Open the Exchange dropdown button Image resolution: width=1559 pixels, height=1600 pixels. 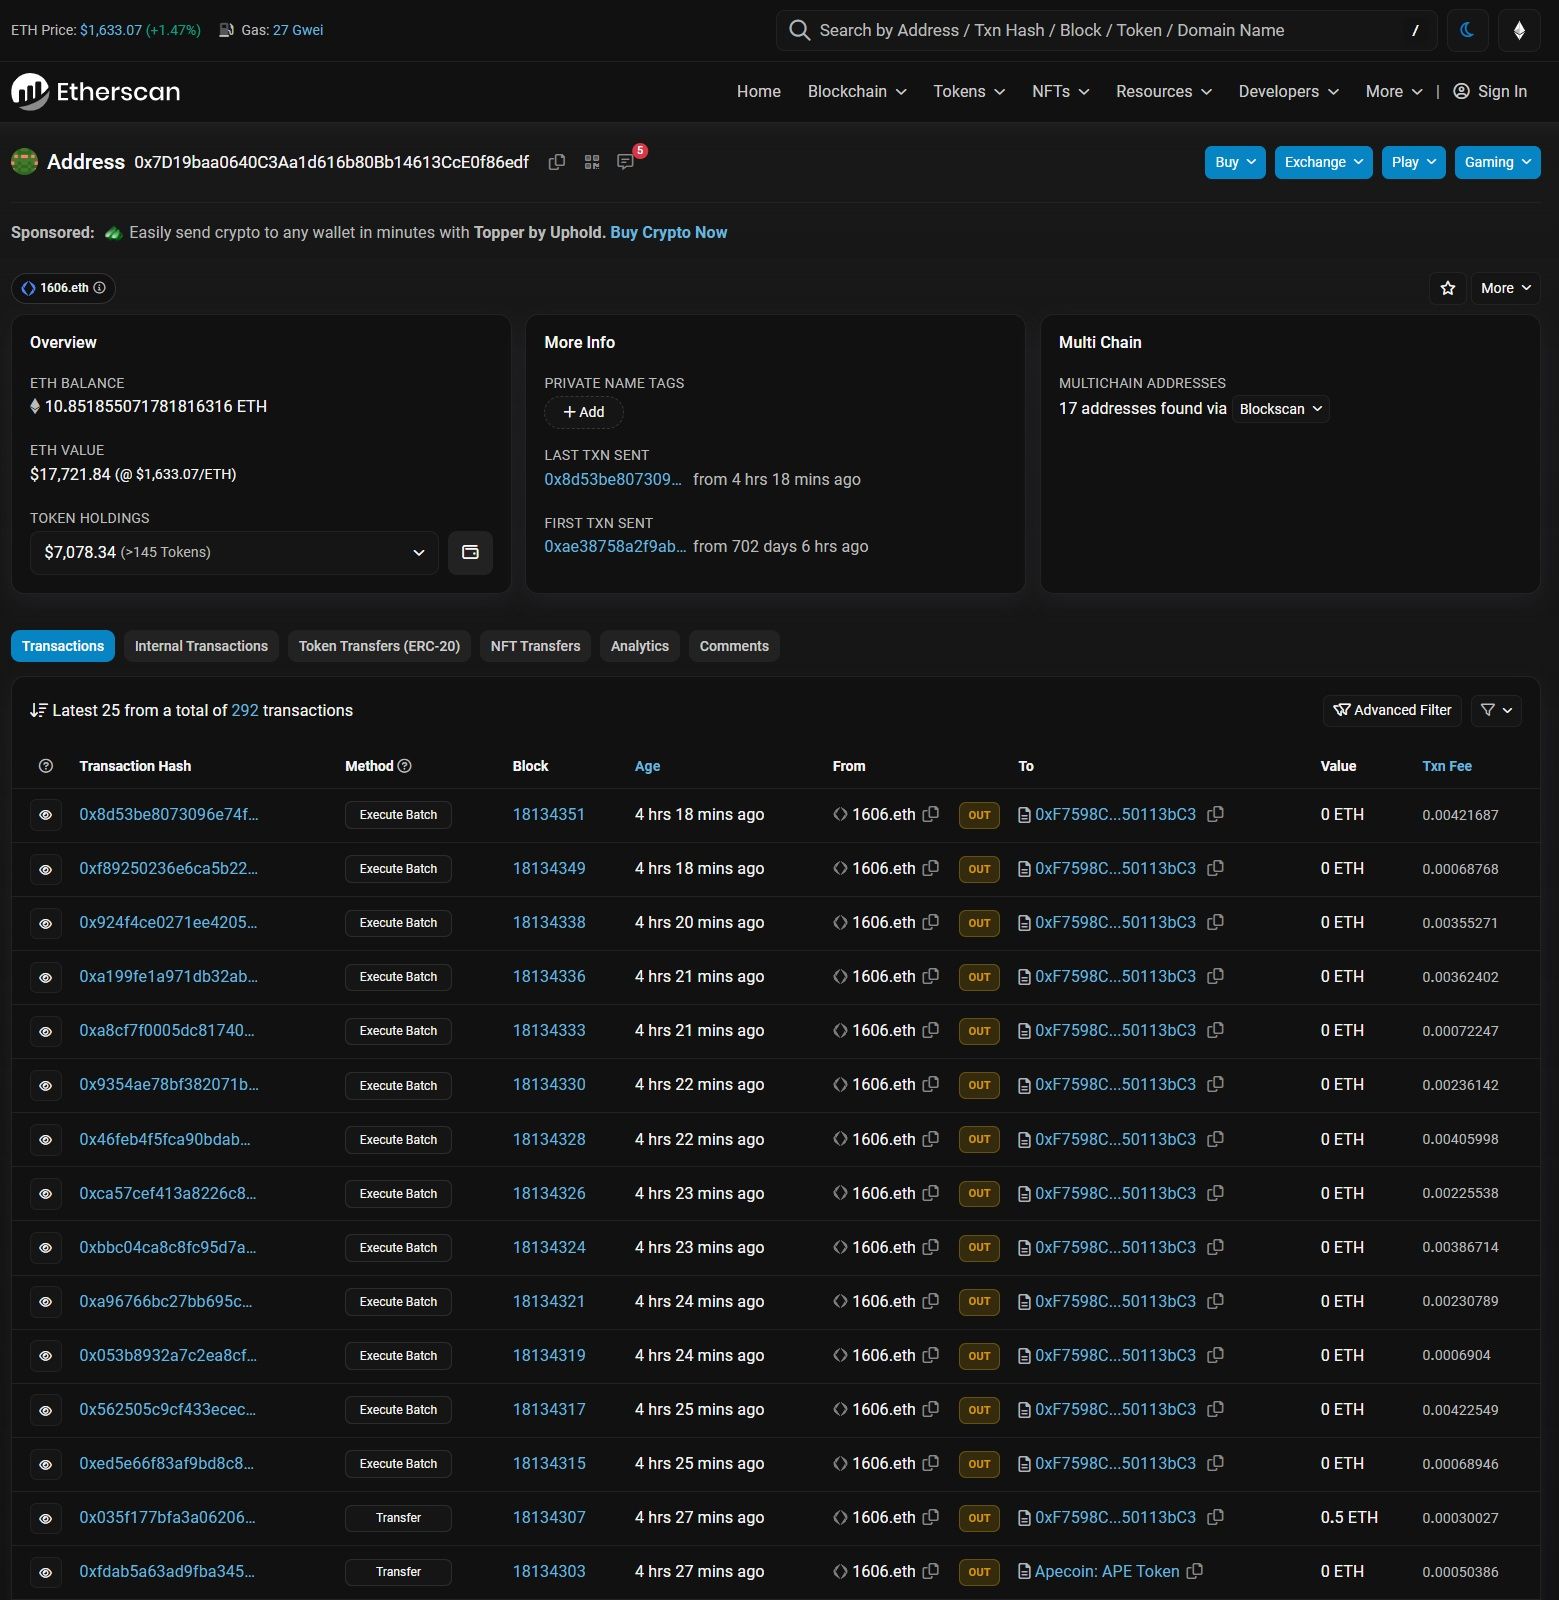1323,162
